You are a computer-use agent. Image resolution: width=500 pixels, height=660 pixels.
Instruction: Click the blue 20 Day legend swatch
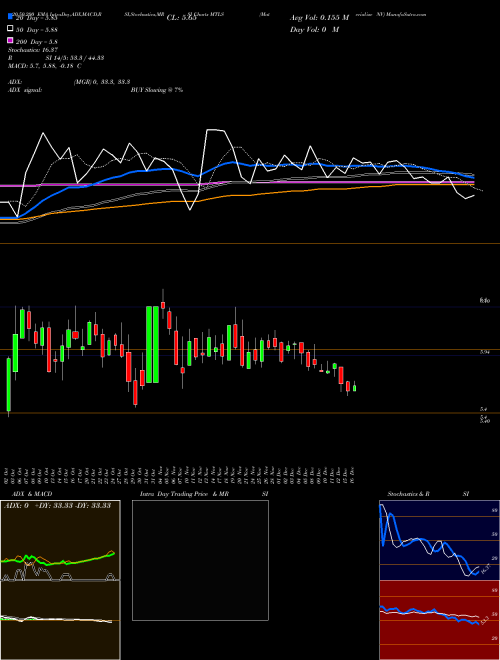[11, 17]
